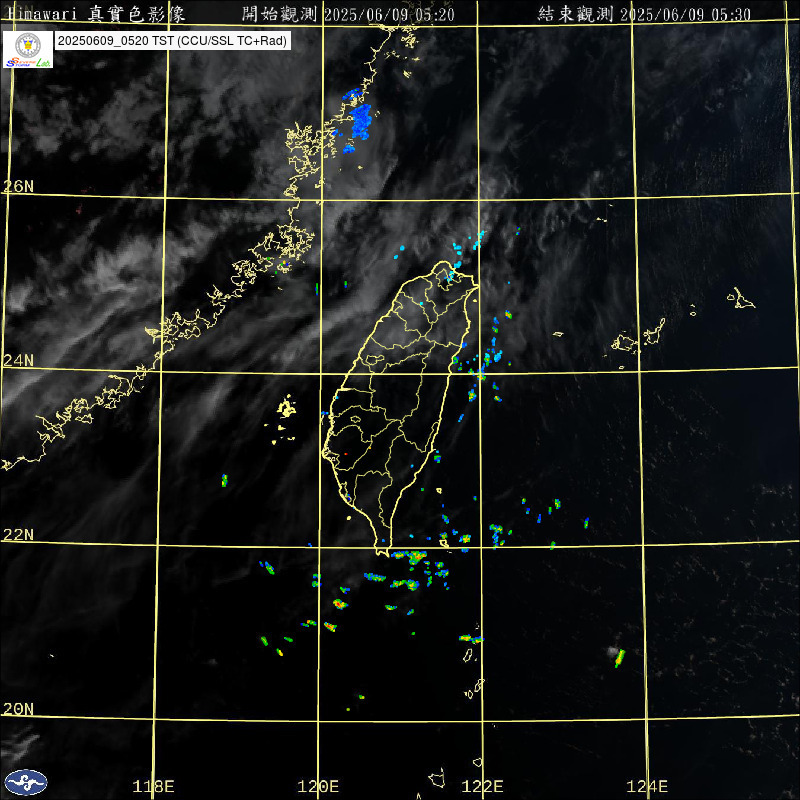Select the 20250609_0520 TST label
This screenshot has height=800, width=800.
[172, 41]
